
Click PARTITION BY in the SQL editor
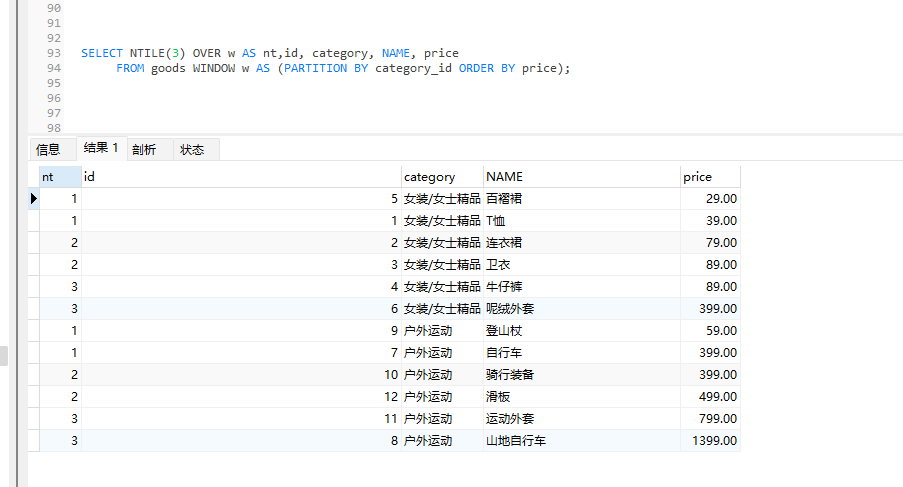[x=326, y=68]
